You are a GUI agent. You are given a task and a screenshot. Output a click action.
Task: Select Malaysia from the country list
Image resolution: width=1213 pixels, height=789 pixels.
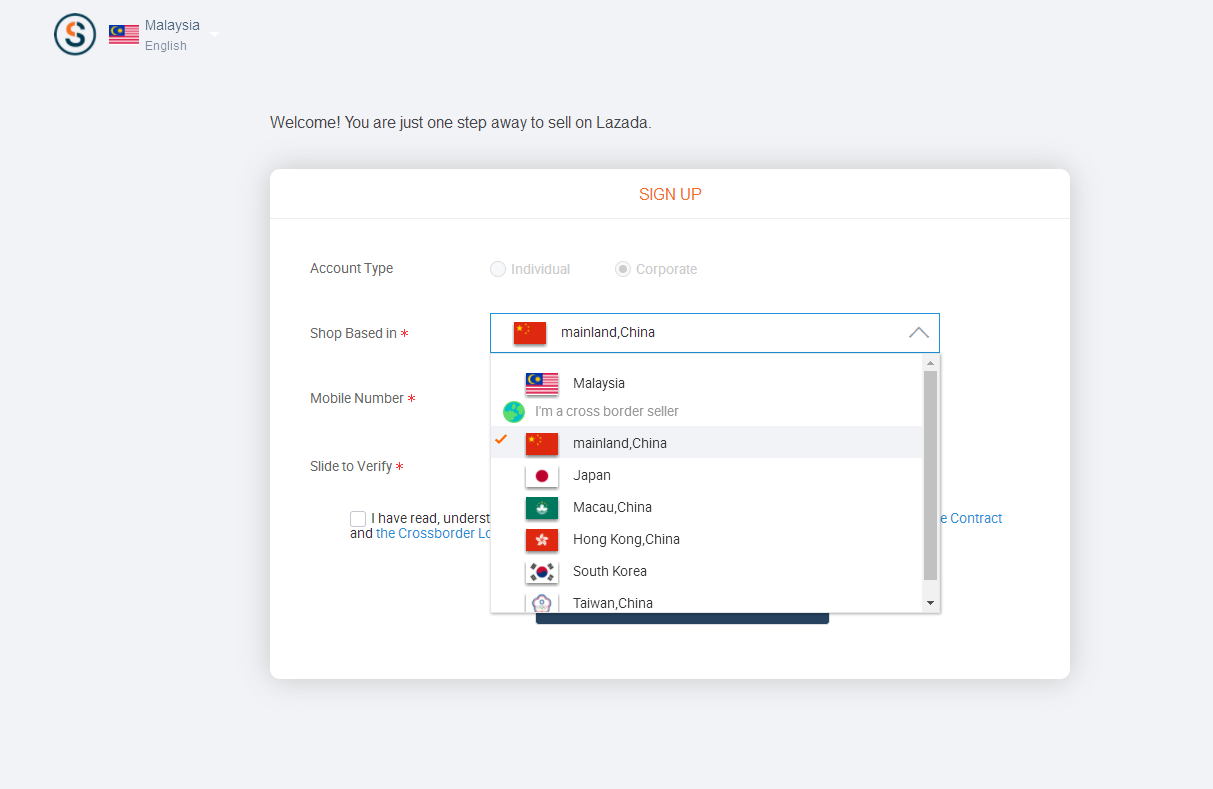click(x=706, y=383)
